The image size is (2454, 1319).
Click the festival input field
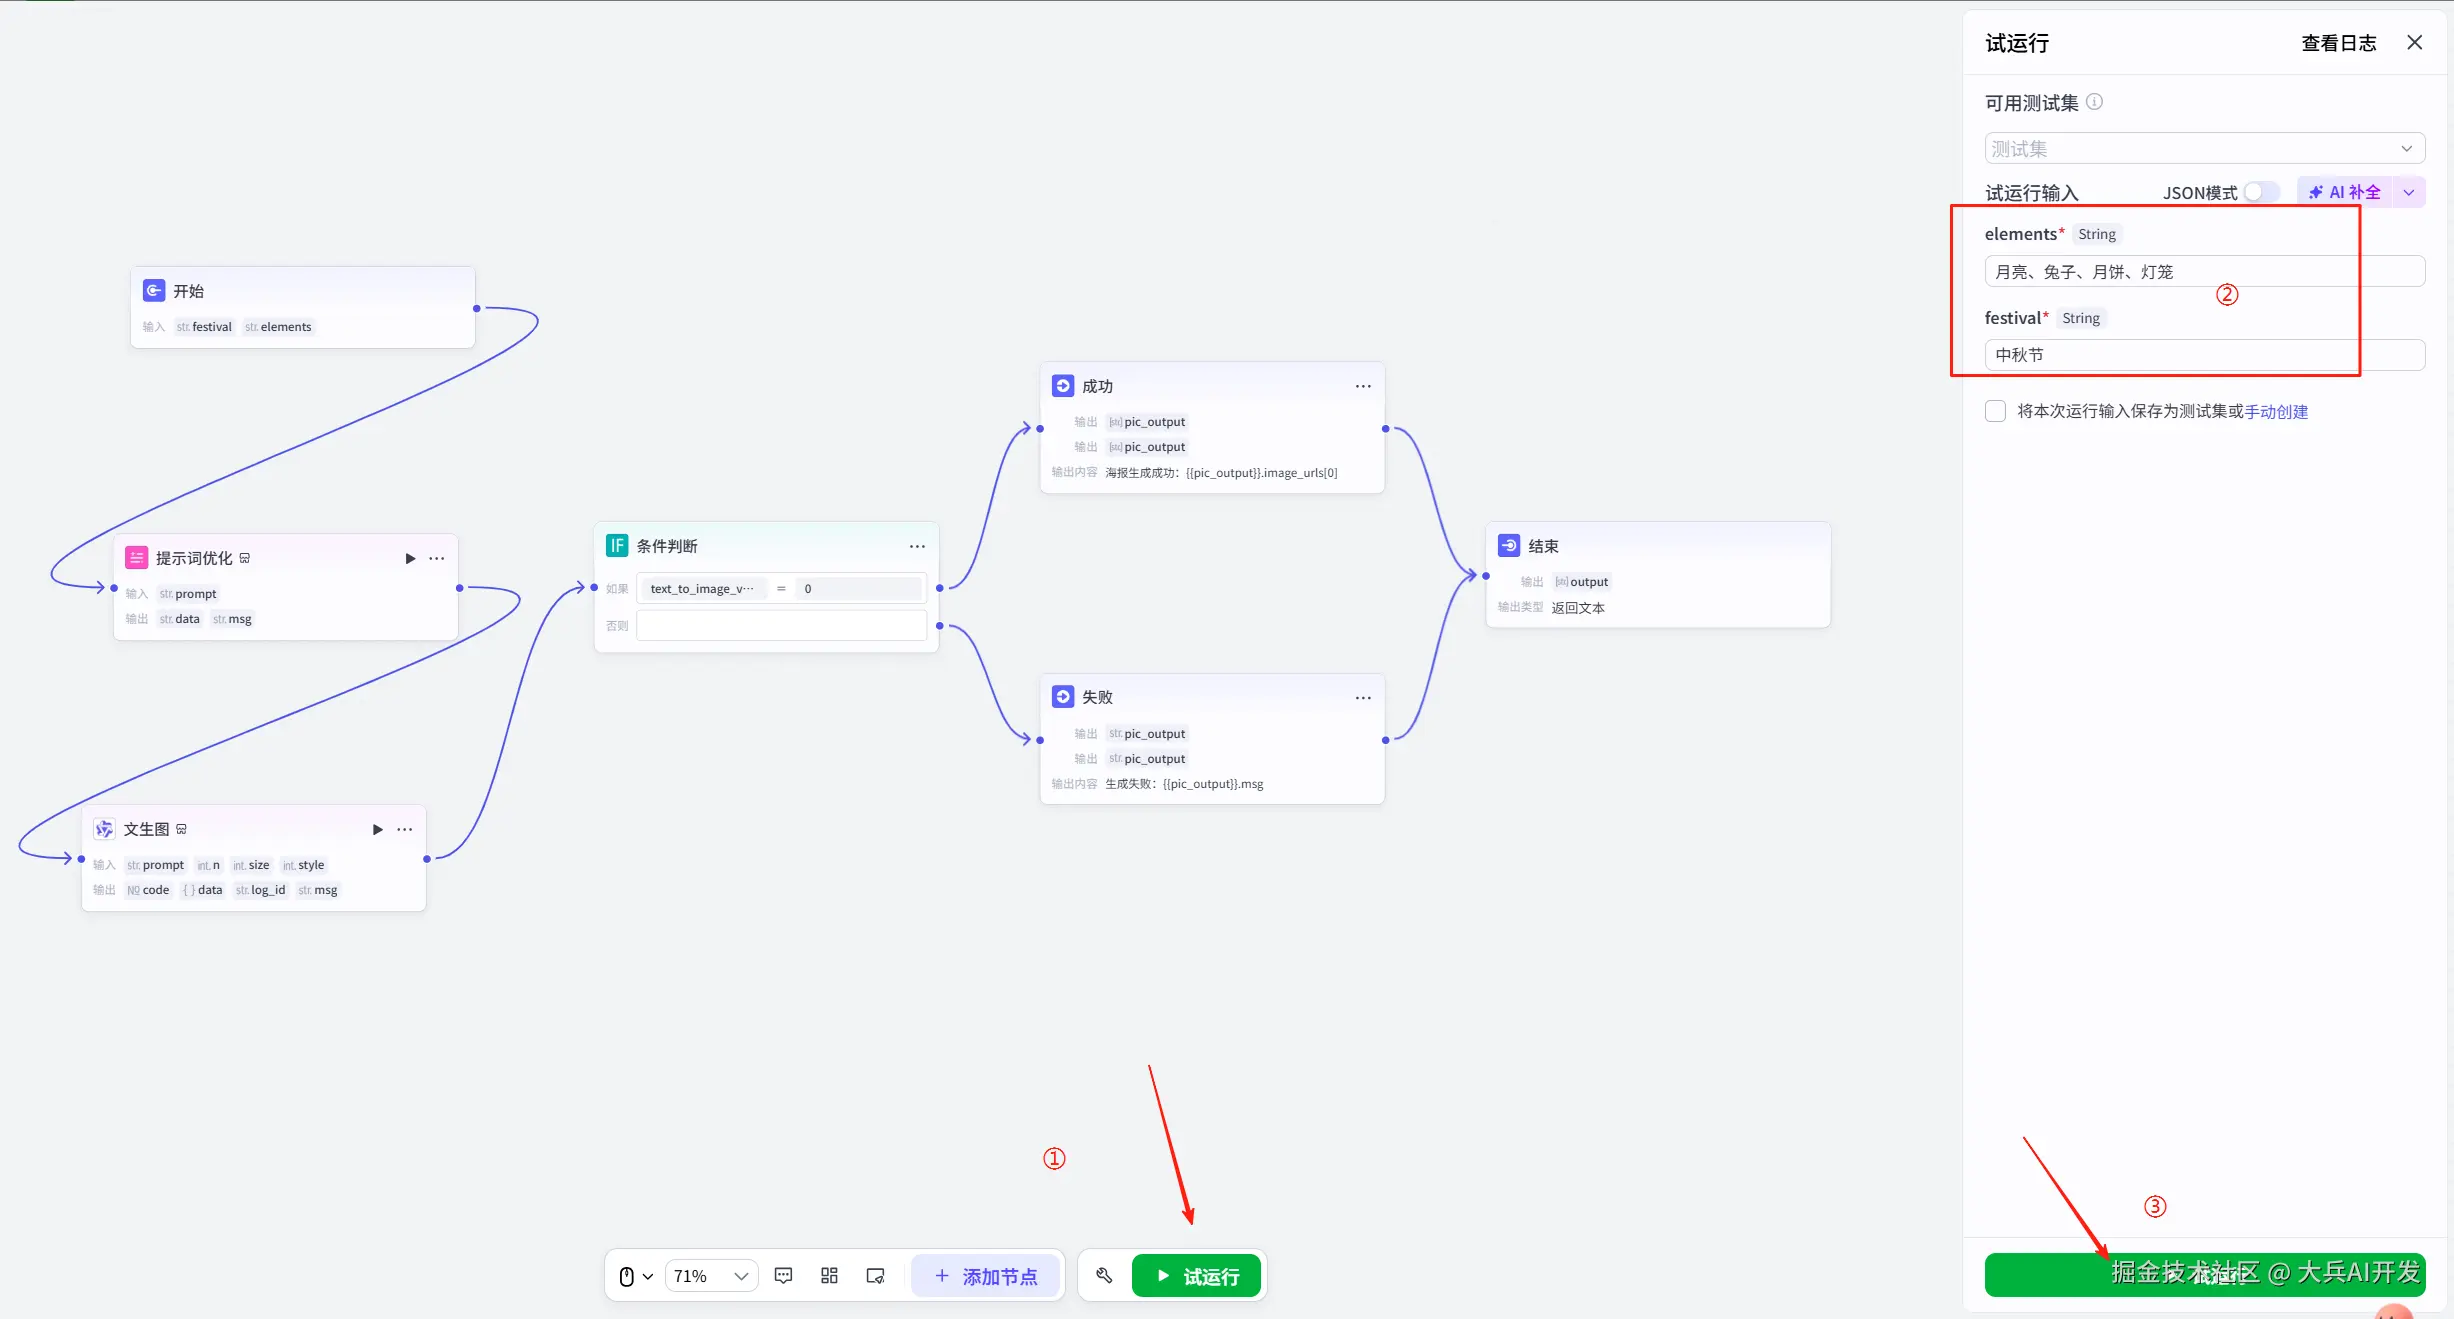pos(2204,355)
